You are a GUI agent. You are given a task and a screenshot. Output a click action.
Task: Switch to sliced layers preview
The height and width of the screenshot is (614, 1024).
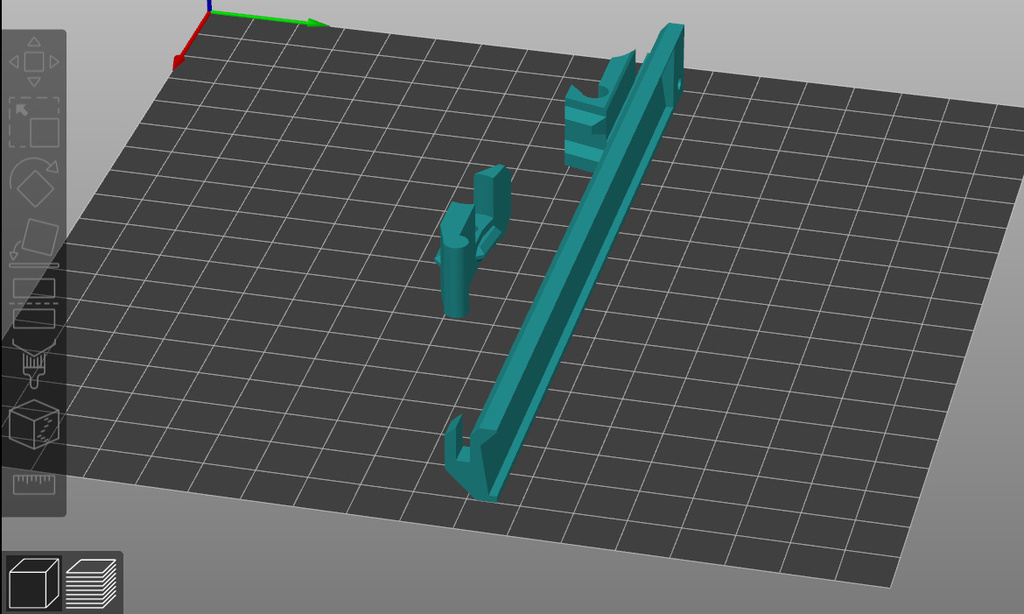click(91, 583)
